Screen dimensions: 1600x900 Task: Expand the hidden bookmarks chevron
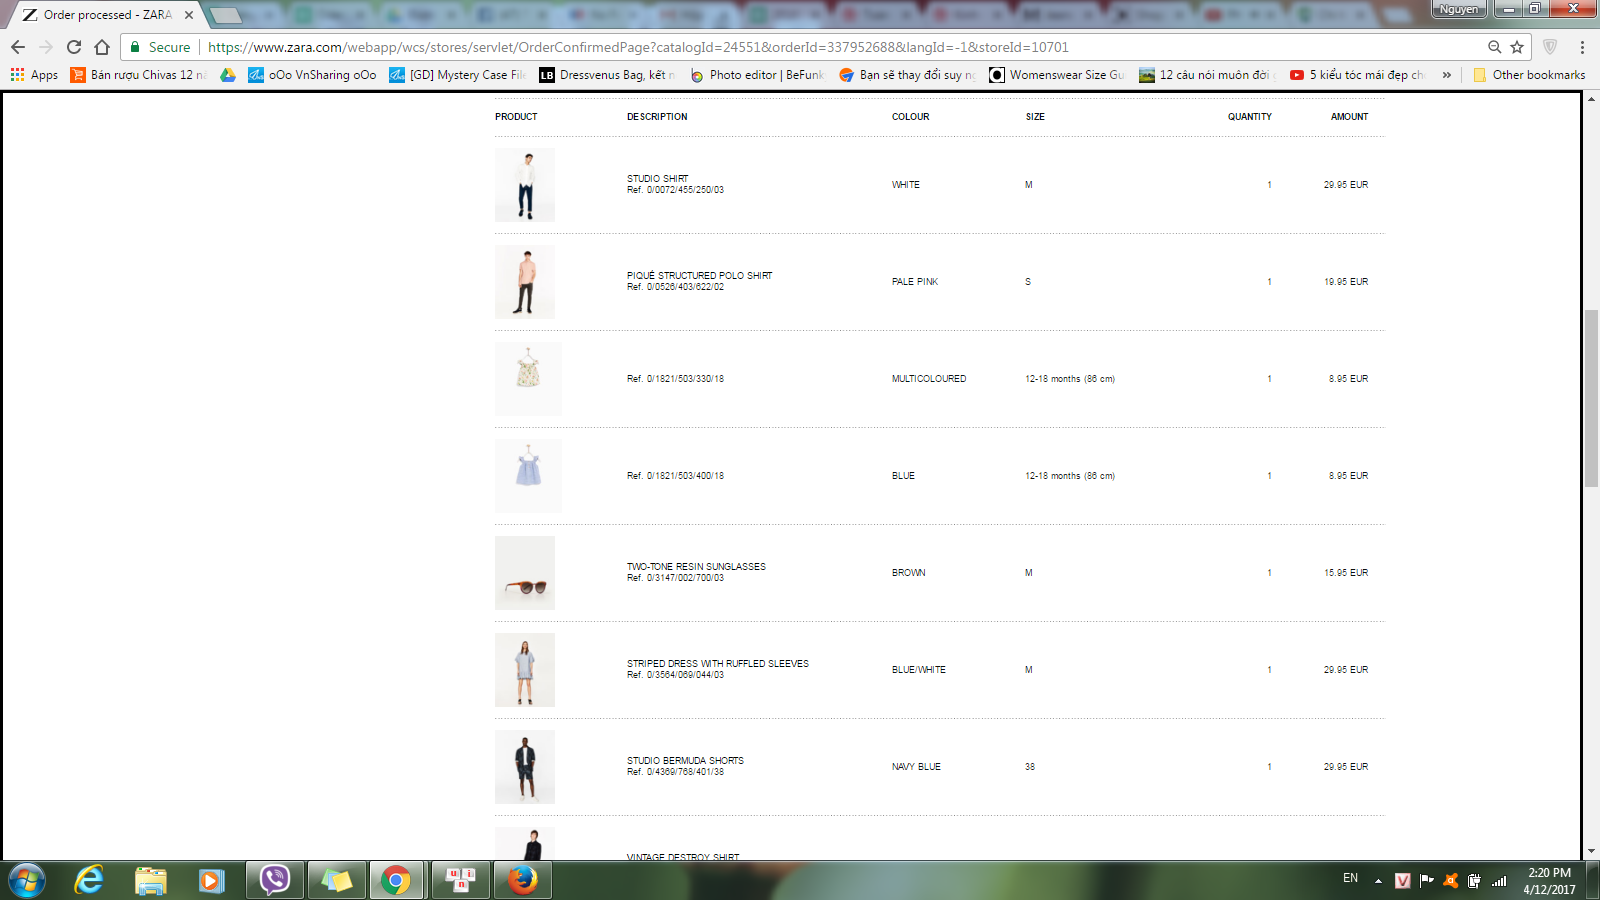[x=1446, y=75]
